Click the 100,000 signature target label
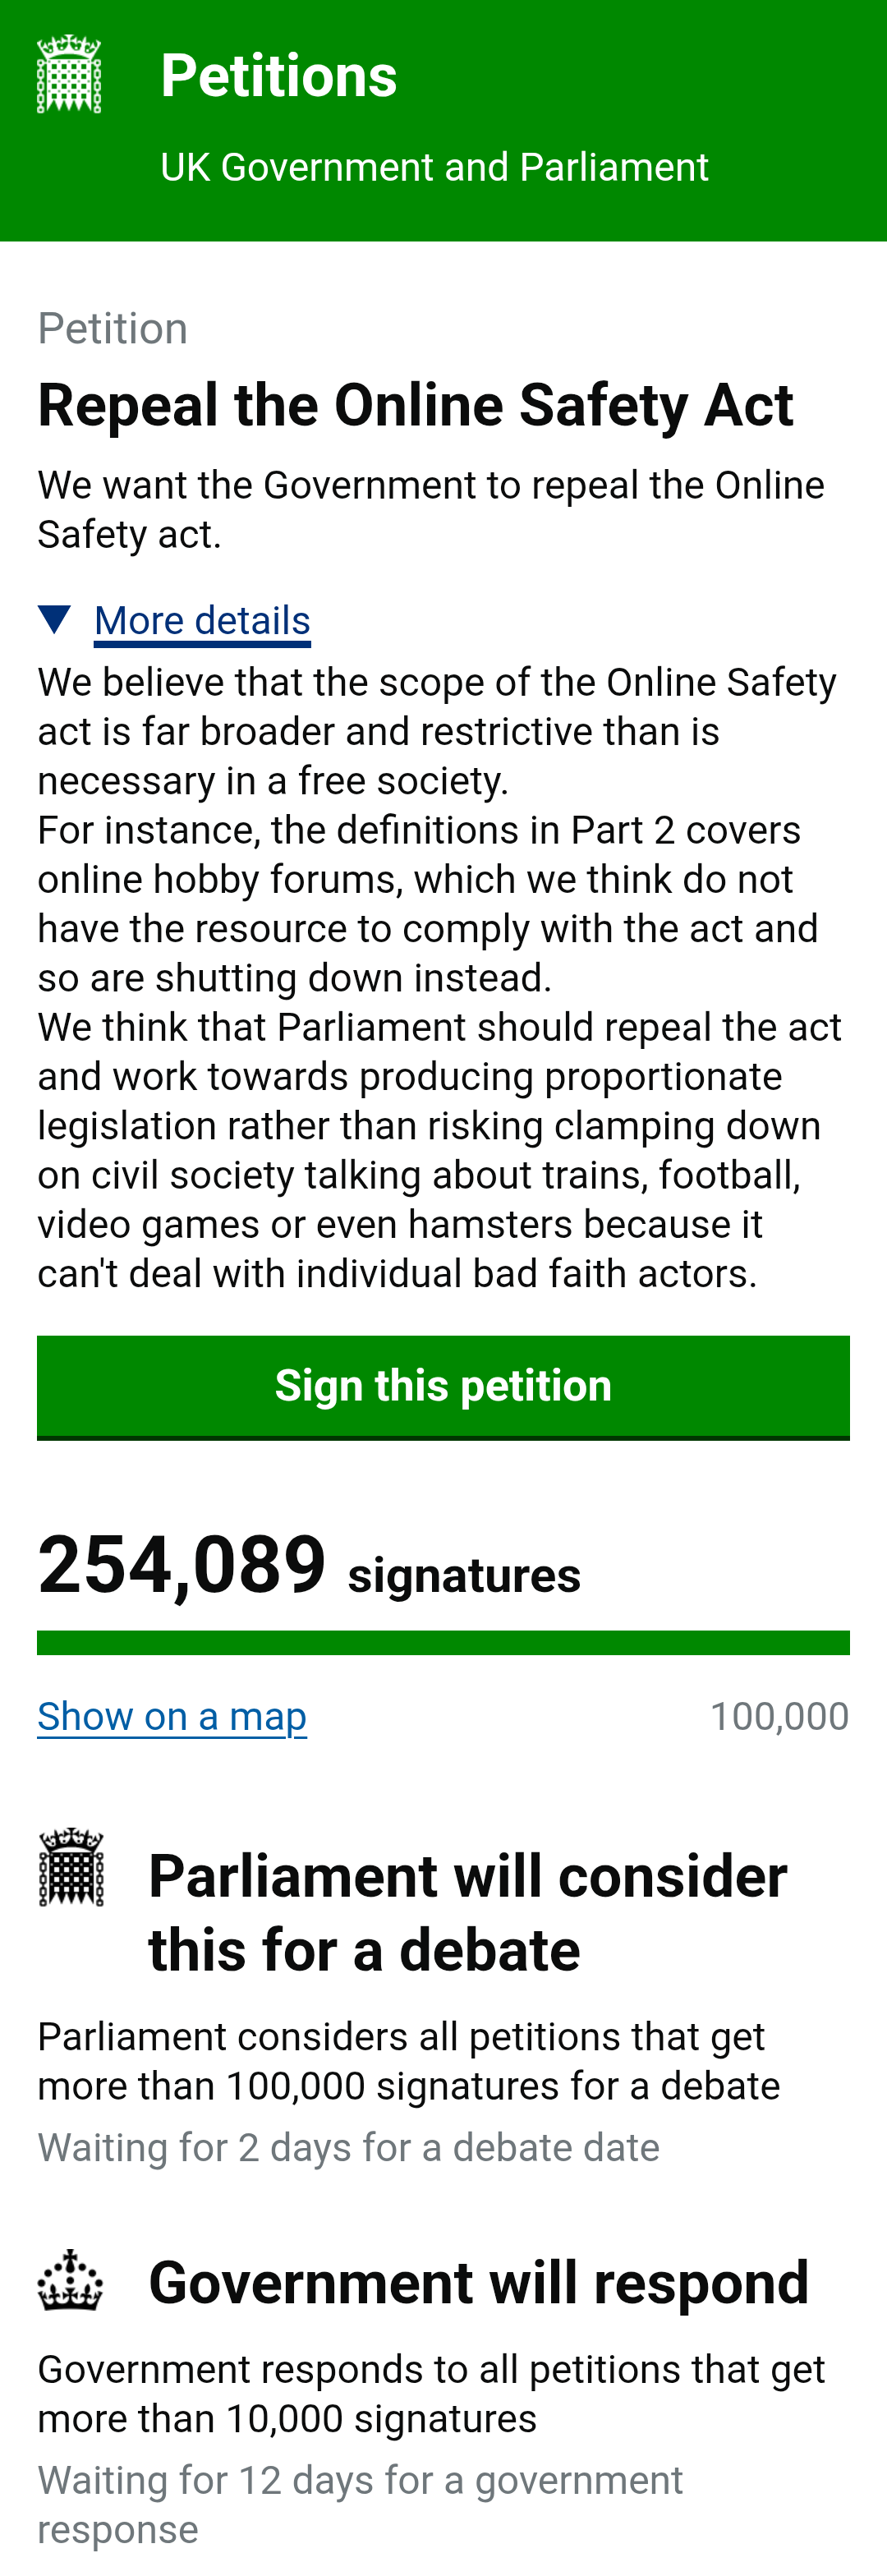The image size is (887, 2576). (x=779, y=1716)
